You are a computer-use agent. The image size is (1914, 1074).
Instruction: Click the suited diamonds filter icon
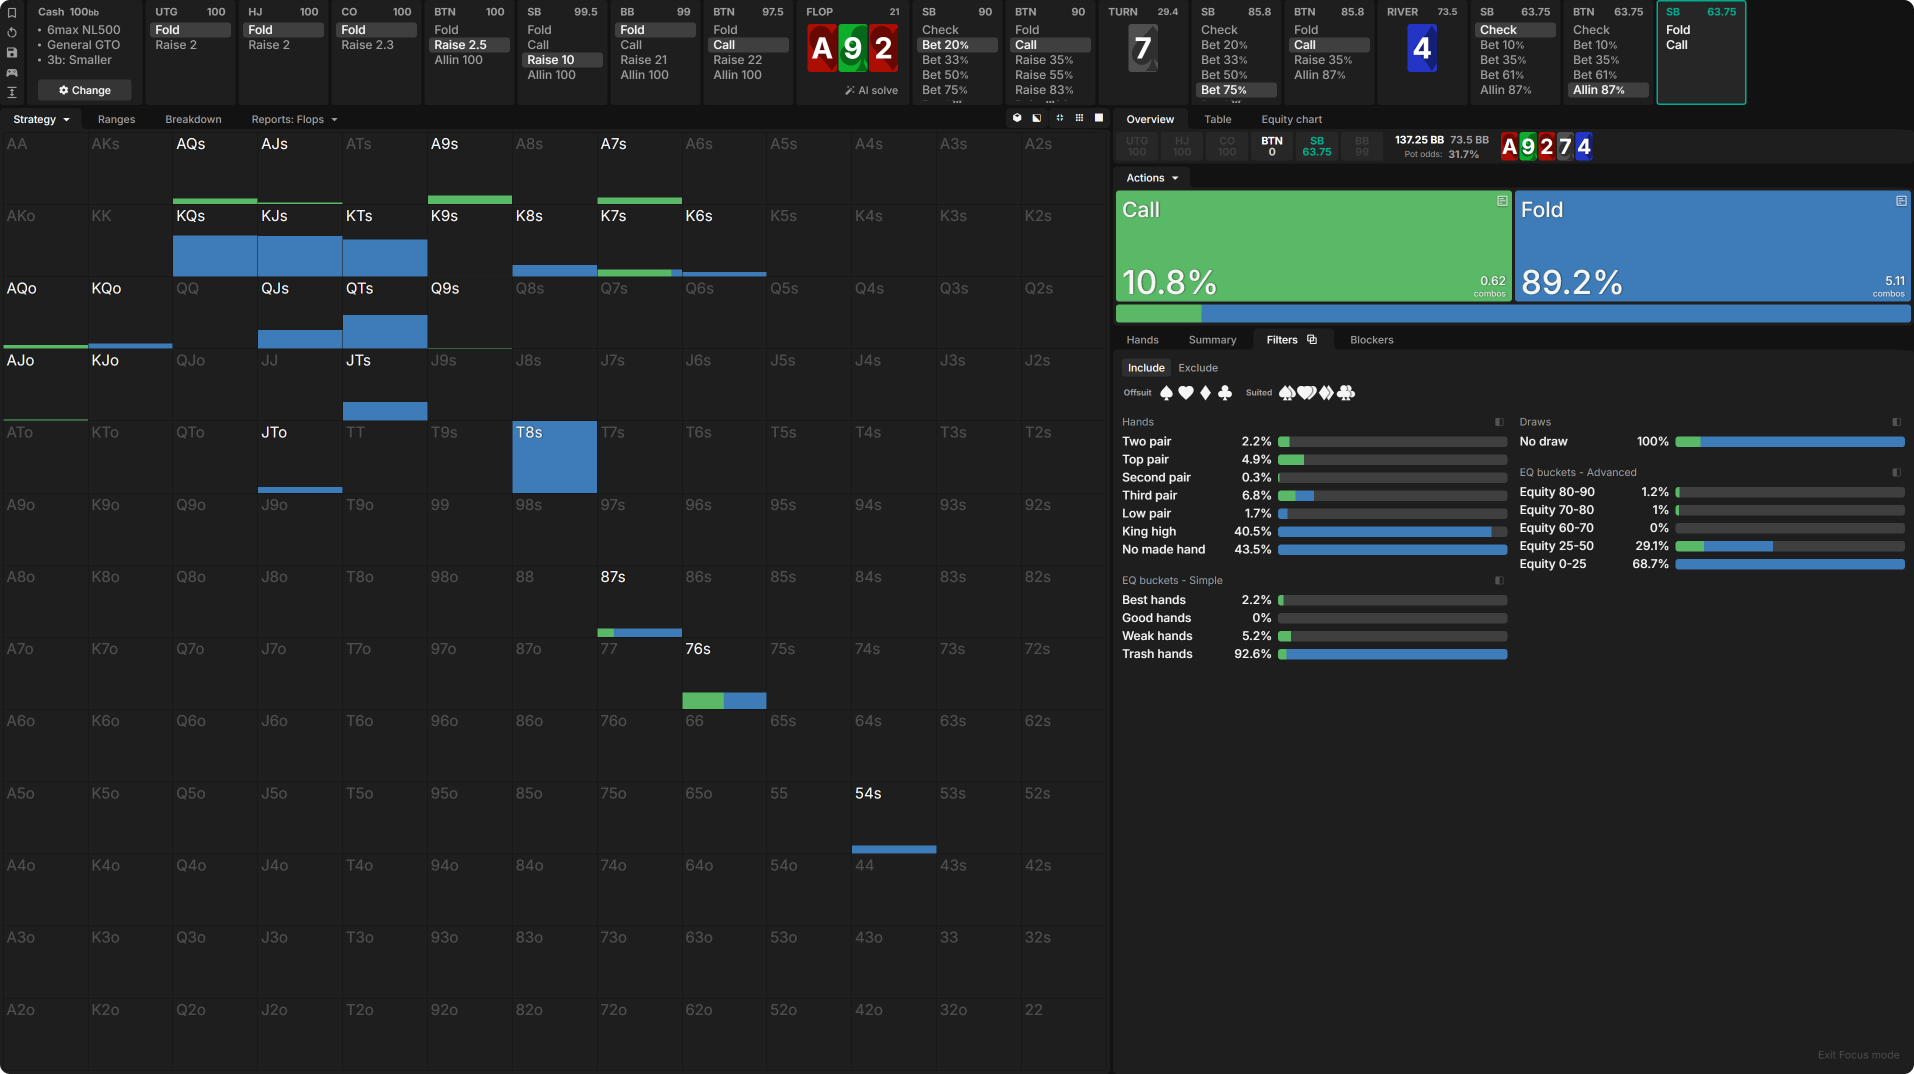coord(1326,393)
